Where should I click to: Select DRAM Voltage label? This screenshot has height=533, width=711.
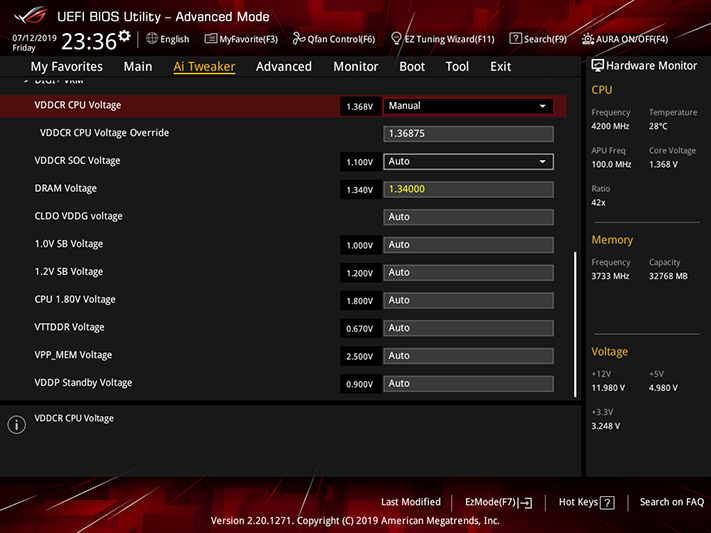coord(66,188)
